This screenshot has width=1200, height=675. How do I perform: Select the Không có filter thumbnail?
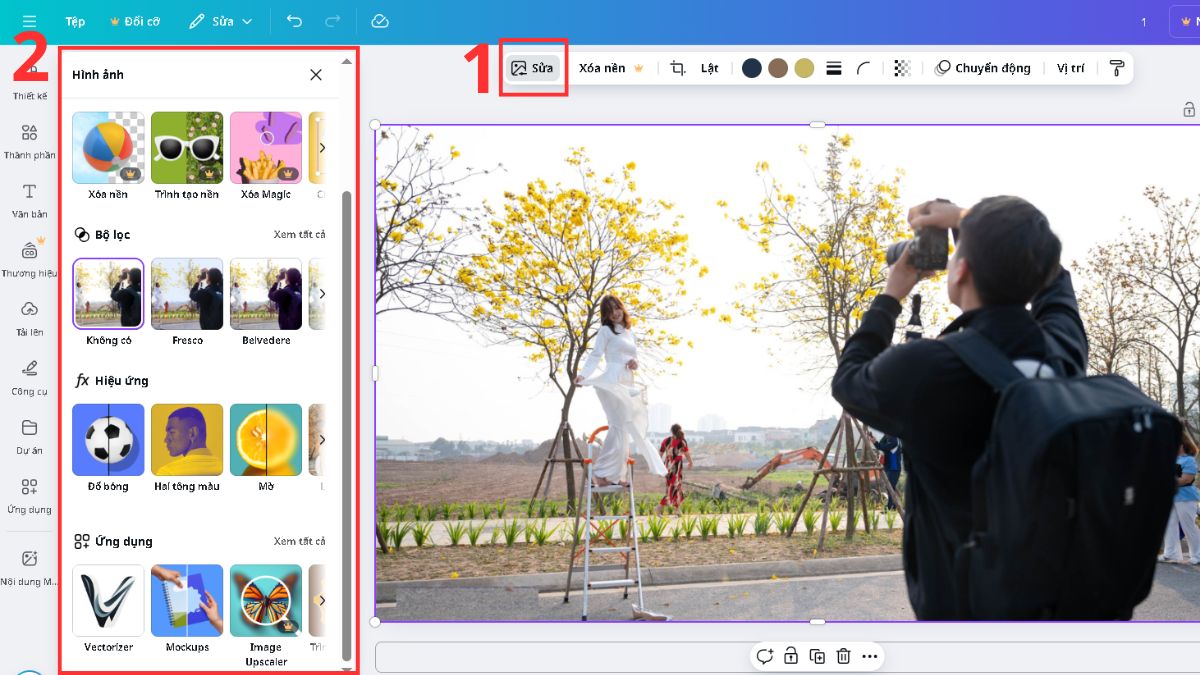click(x=108, y=294)
